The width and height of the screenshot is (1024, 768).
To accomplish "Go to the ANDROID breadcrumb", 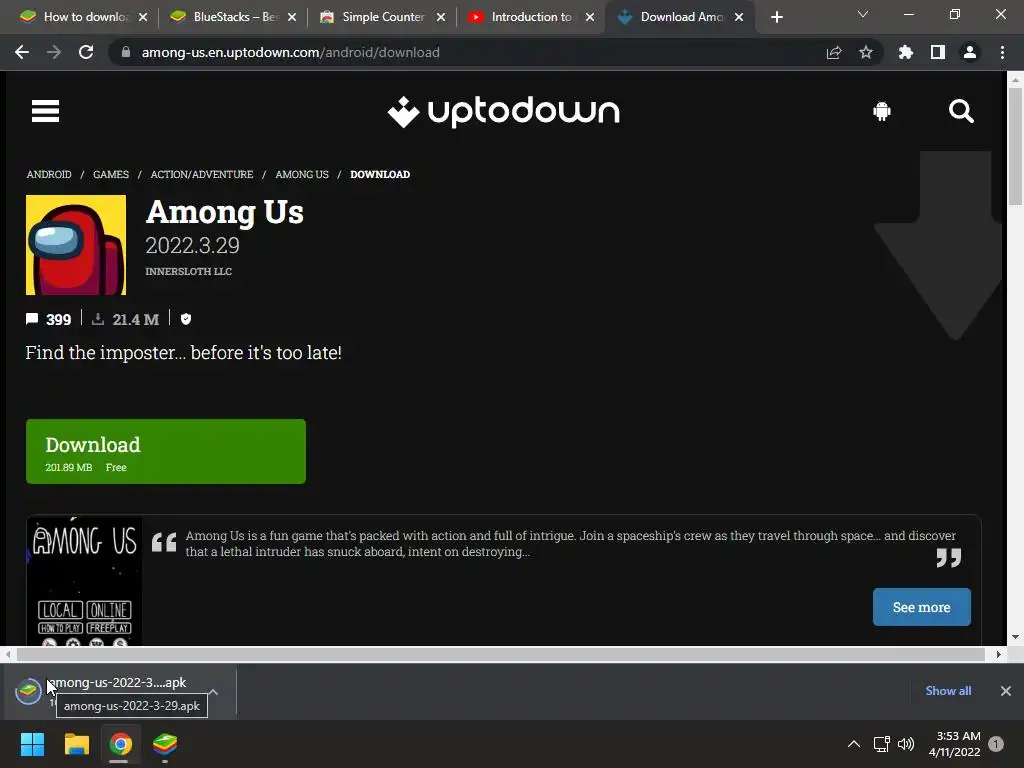I will click(x=49, y=174).
